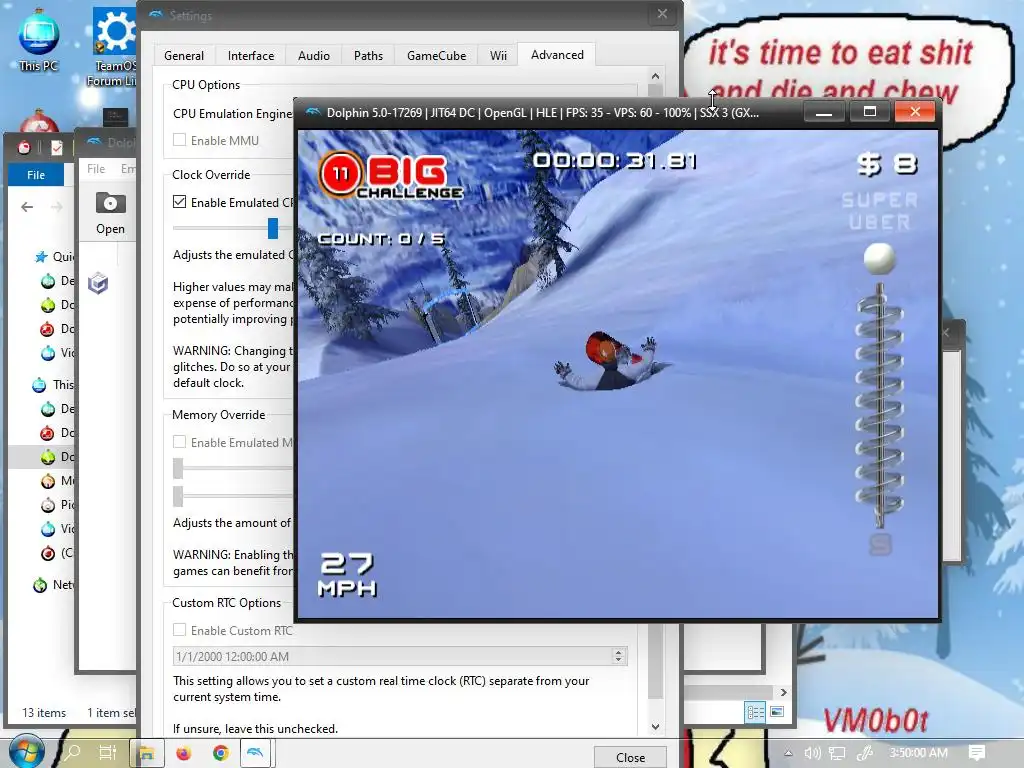The image size is (1024, 768).
Task: Click Close button in Settings dialog
Action: (630, 757)
